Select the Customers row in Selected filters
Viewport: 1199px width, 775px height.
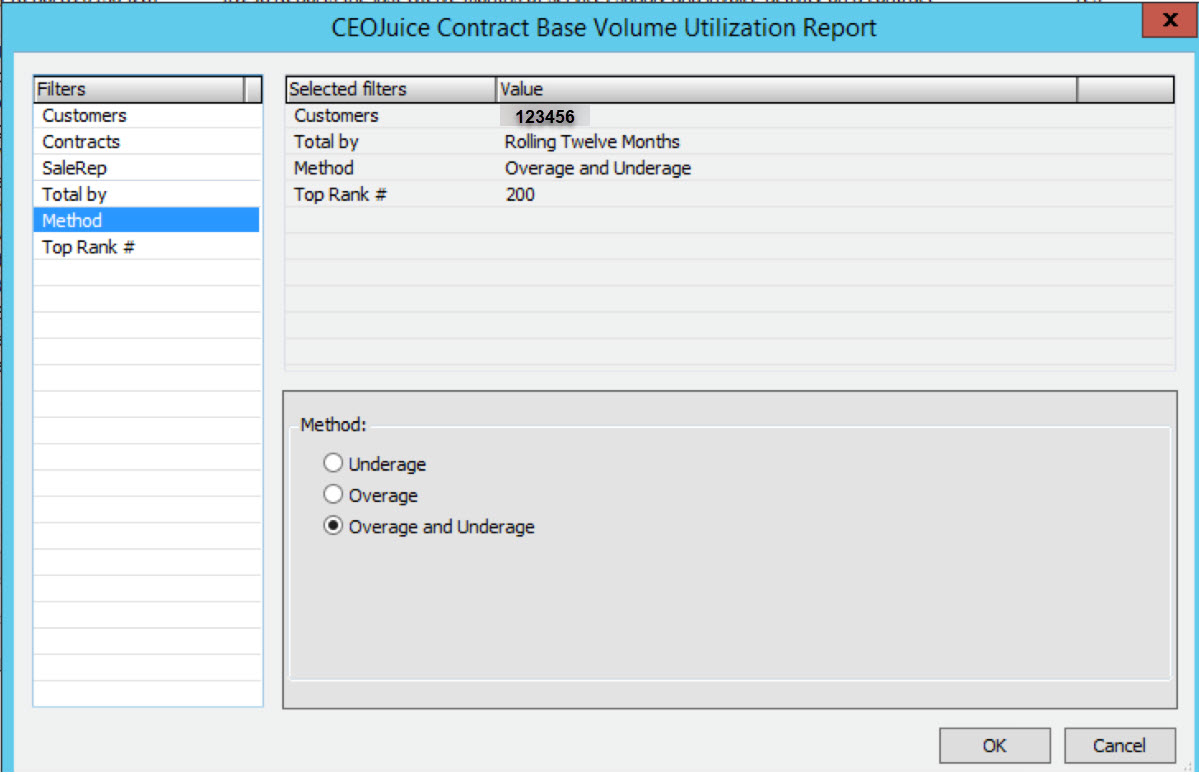point(729,115)
